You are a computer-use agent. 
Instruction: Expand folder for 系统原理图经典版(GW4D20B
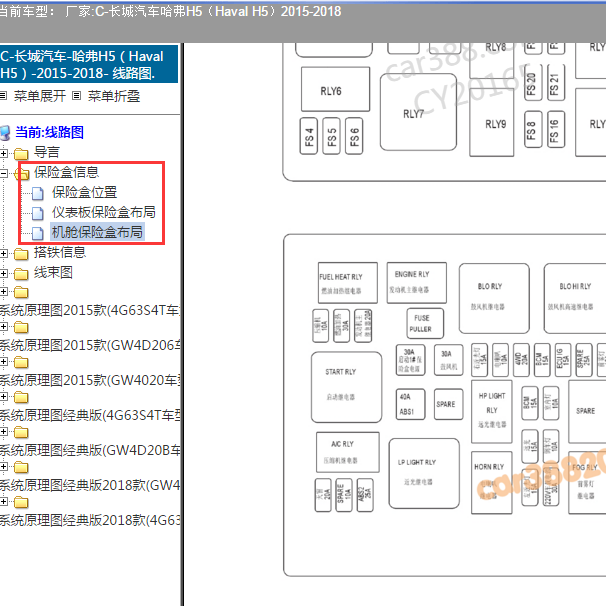click(x=3, y=431)
